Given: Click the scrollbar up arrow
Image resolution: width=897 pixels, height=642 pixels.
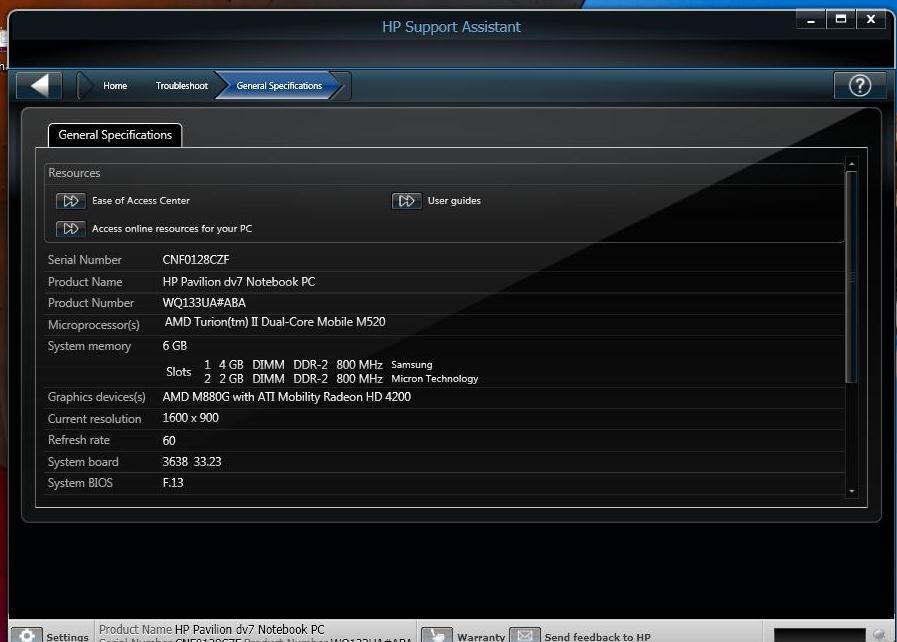Looking at the screenshot, I should (x=852, y=164).
